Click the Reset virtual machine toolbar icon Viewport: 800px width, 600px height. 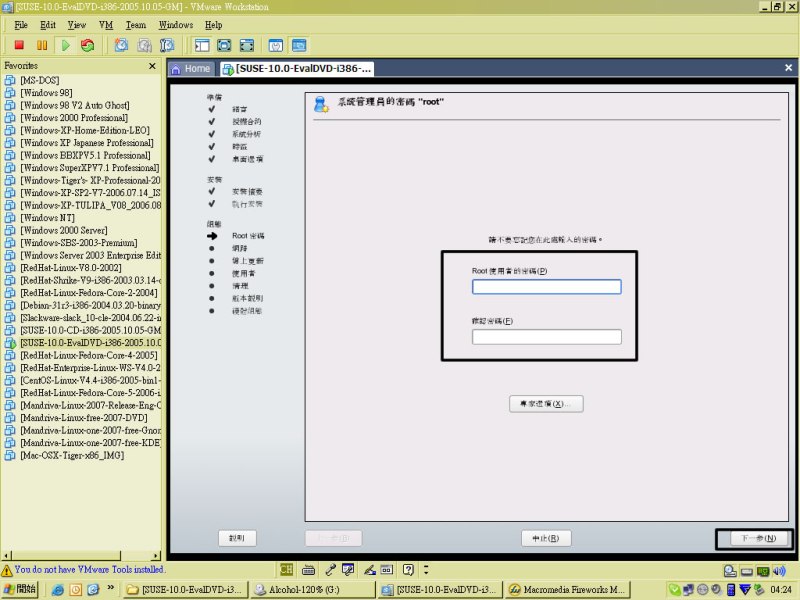pos(88,45)
